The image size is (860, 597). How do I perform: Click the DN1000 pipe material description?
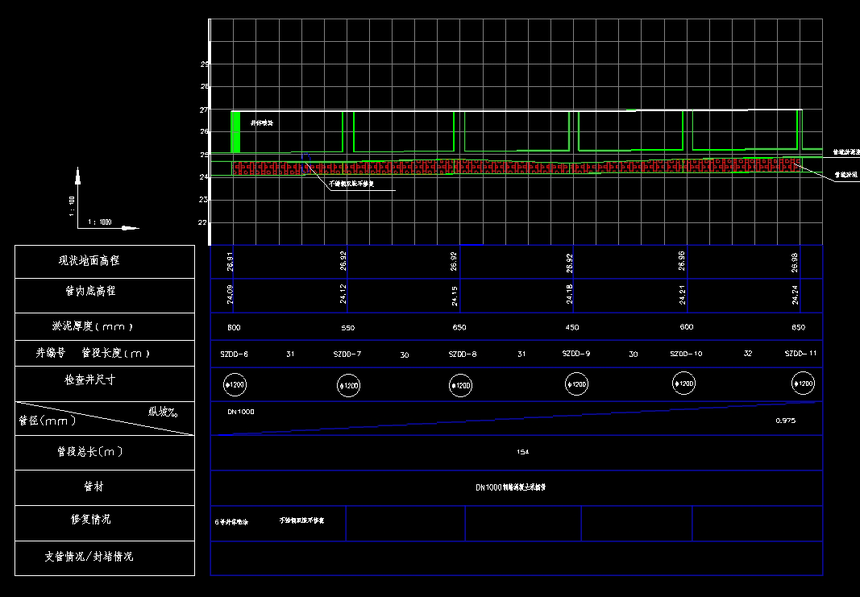click(511, 487)
